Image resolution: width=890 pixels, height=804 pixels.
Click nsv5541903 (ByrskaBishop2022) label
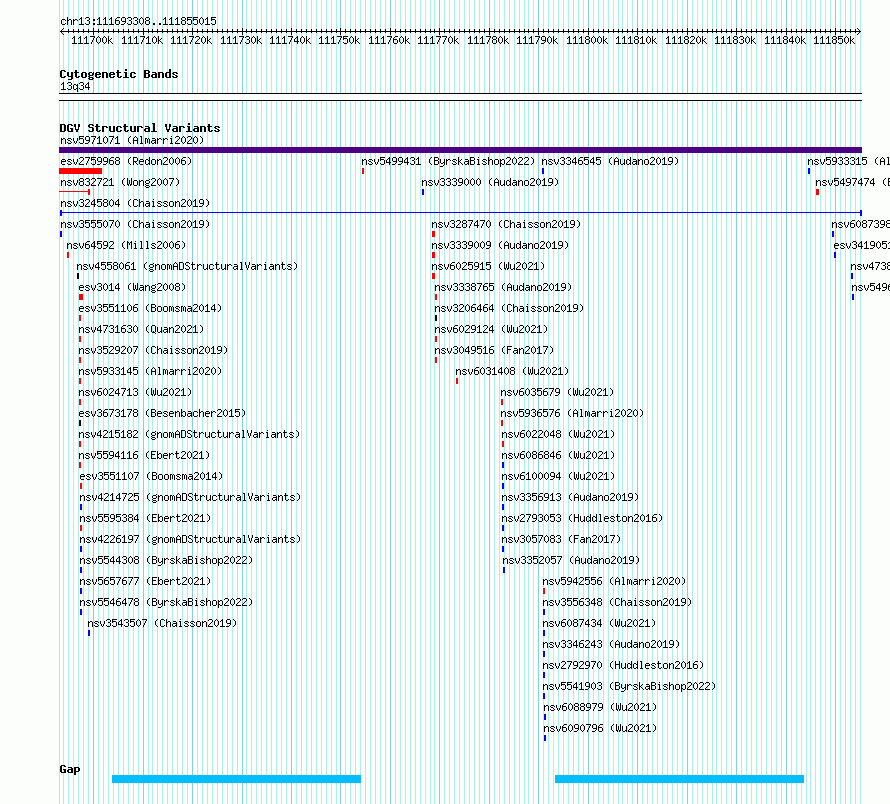tap(629, 686)
